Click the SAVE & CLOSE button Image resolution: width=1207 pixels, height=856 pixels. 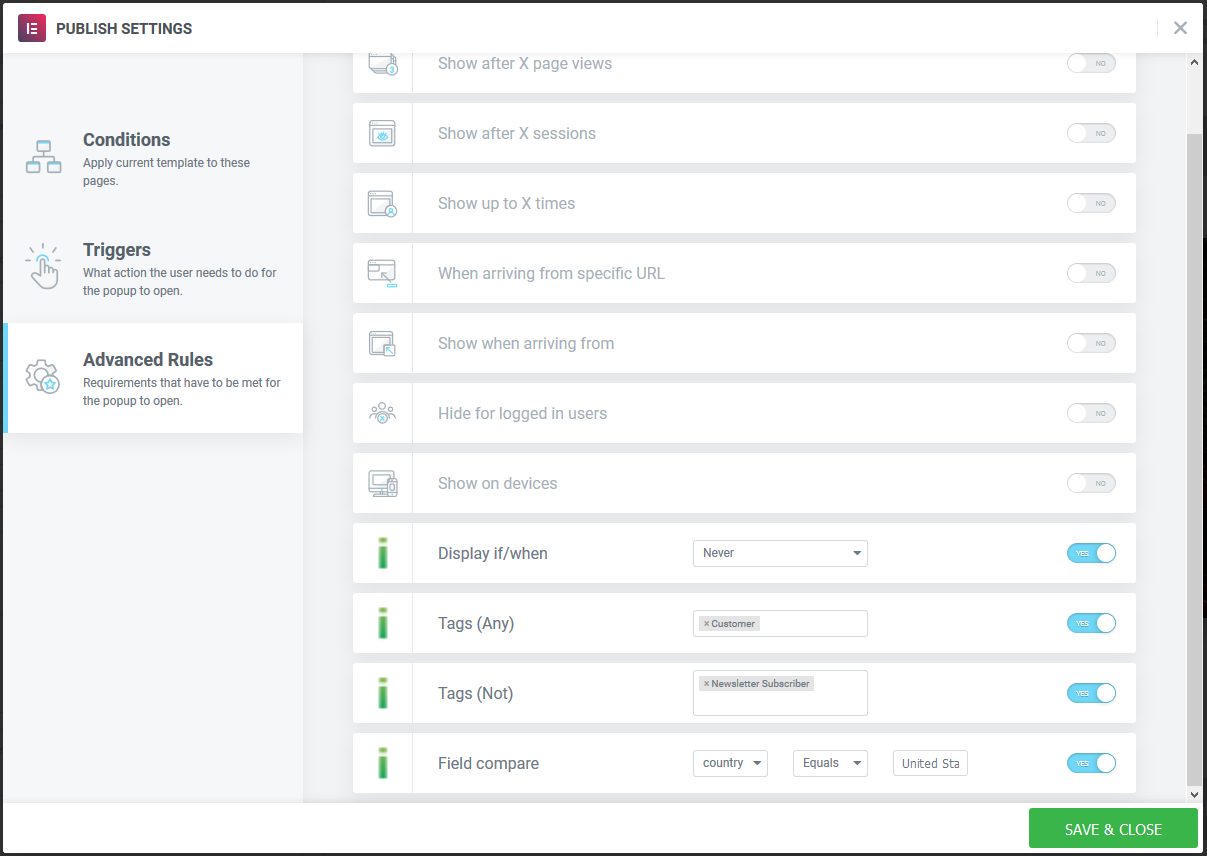pos(1113,828)
